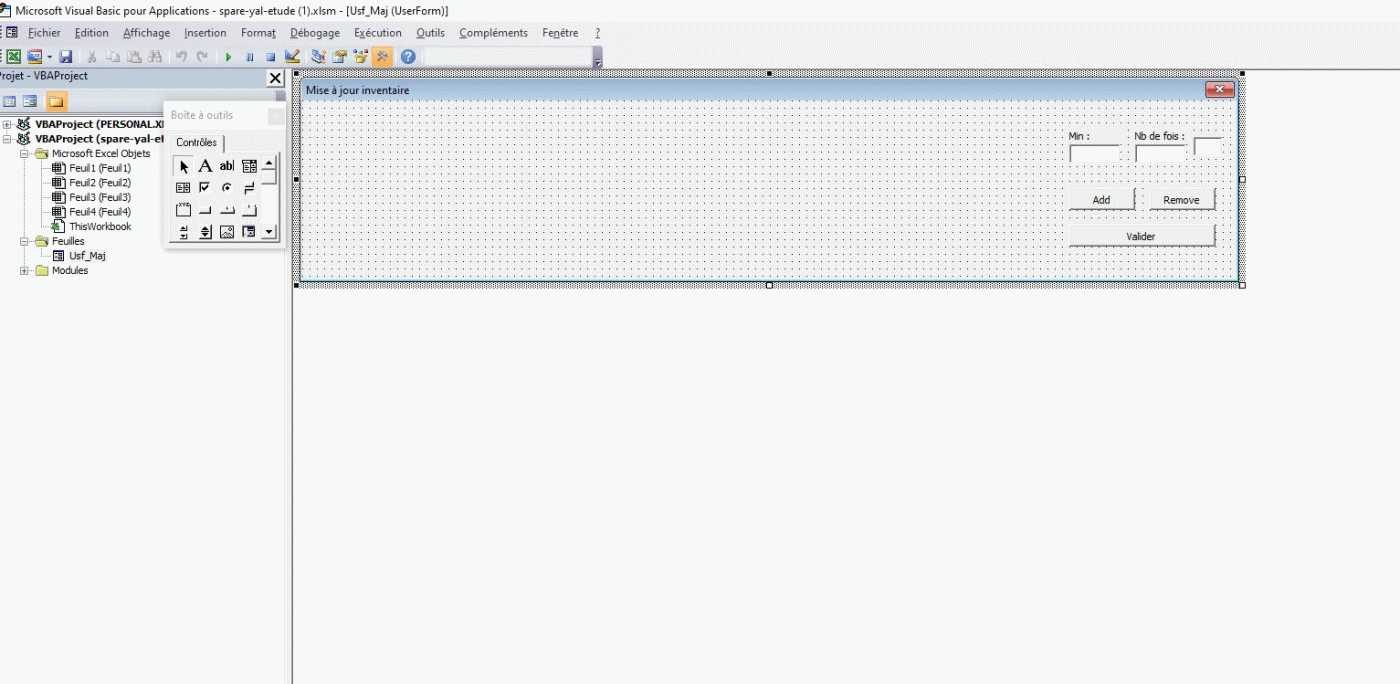
Task: Open the Débogage menu
Action: [x=315, y=33]
